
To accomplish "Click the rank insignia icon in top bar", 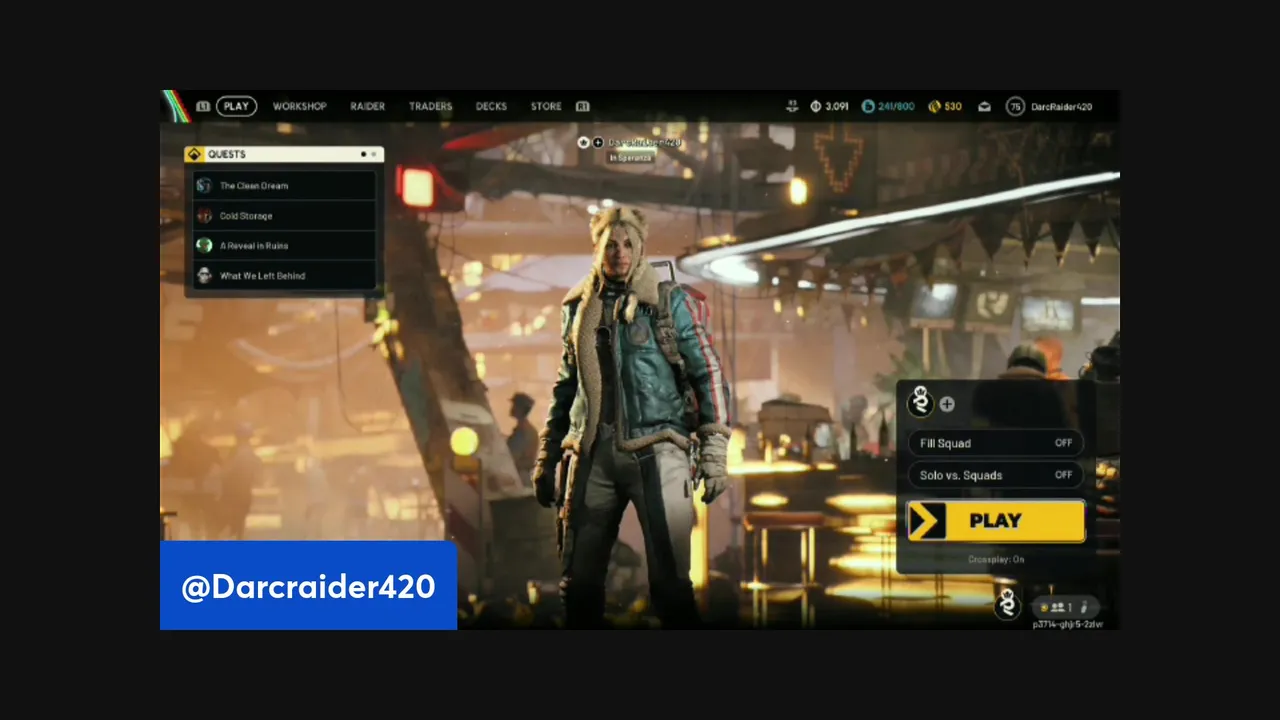I will [x=793, y=106].
